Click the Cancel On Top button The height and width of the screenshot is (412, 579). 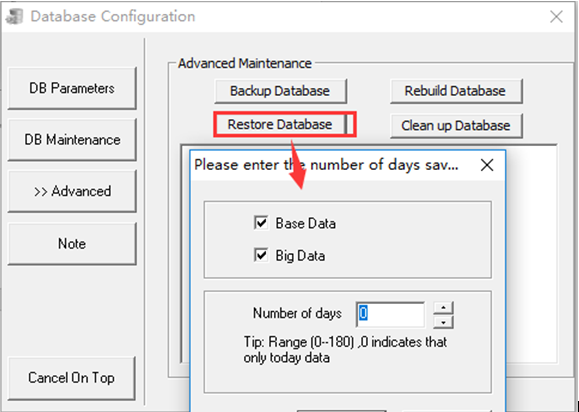pos(72,378)
